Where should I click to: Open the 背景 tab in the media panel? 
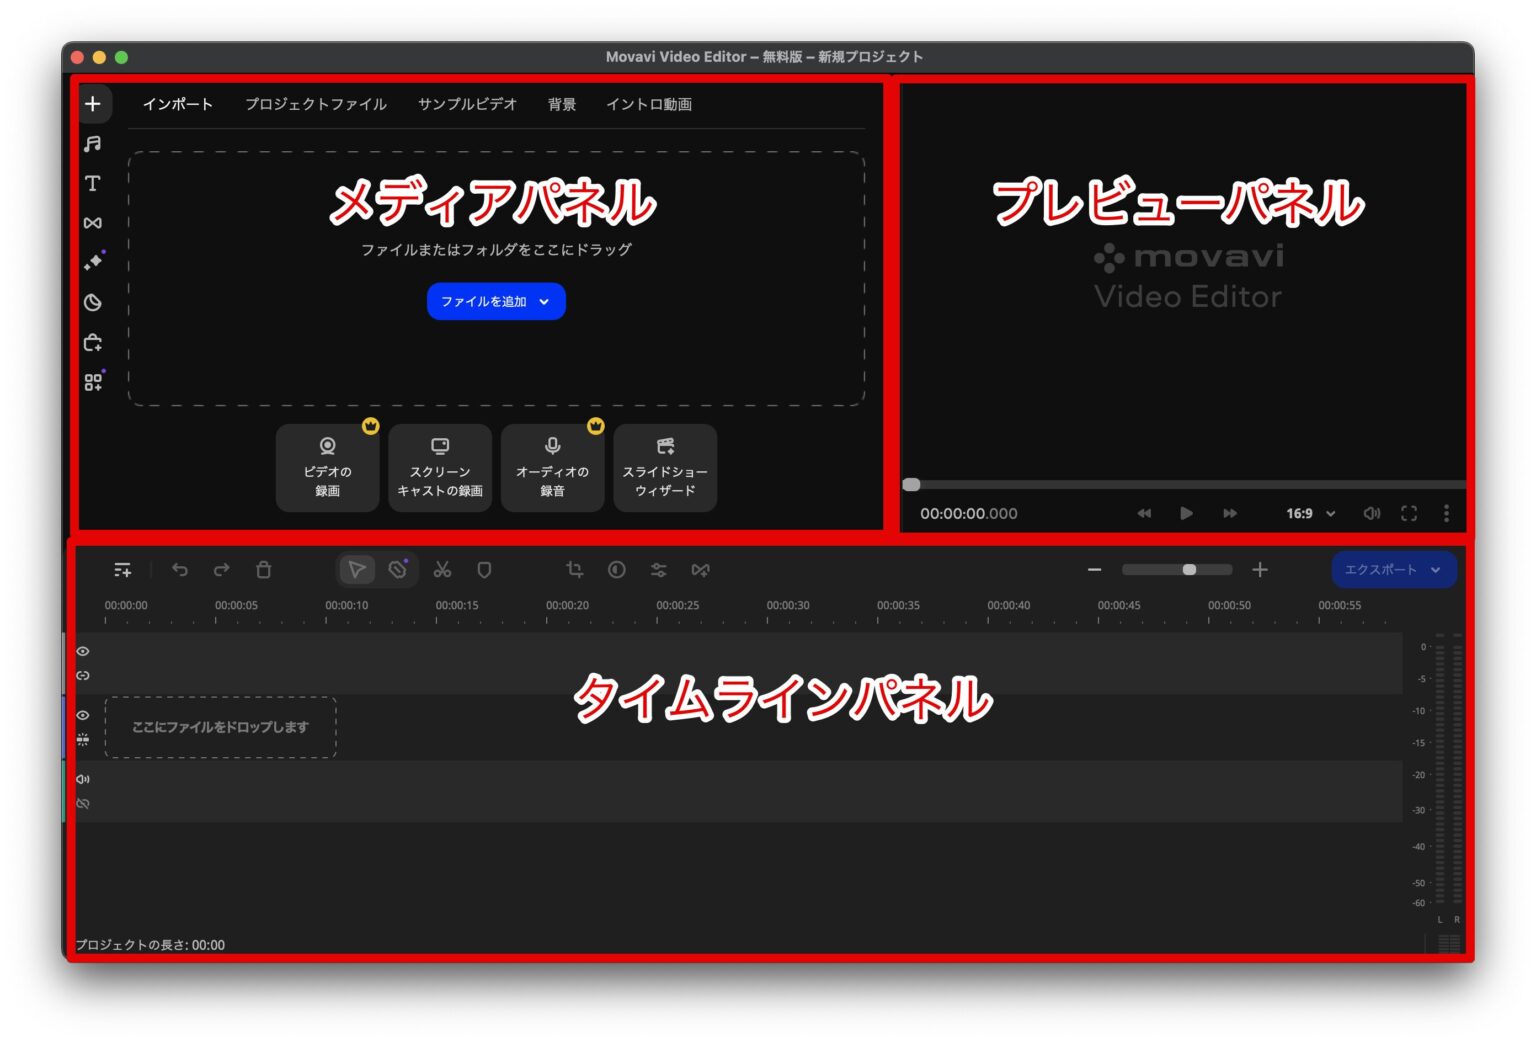coord(561,104)
